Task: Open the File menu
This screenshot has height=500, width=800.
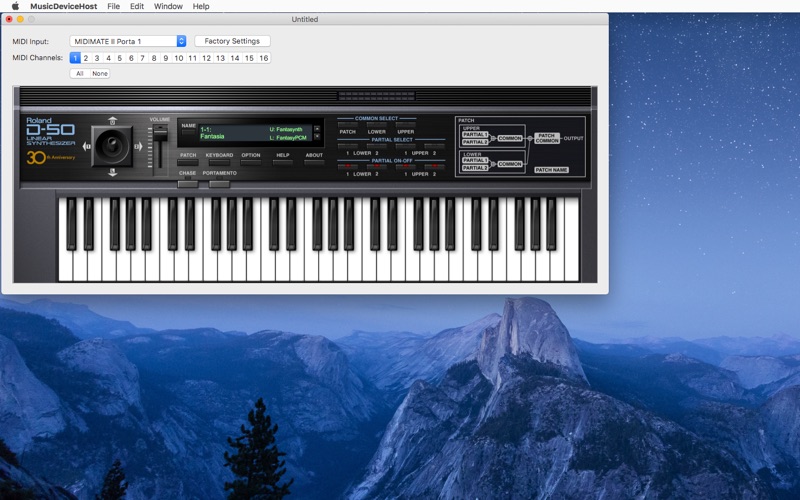Action: coord(114,6)
